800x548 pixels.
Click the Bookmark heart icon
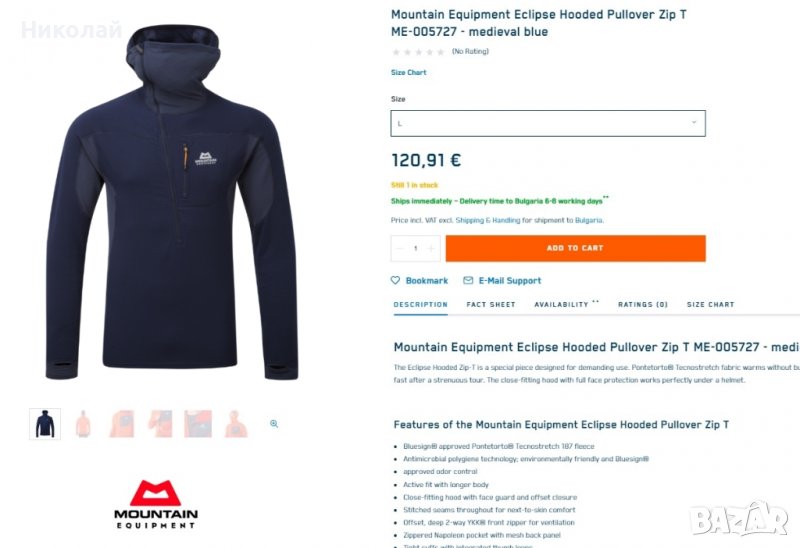pos(395,280)
